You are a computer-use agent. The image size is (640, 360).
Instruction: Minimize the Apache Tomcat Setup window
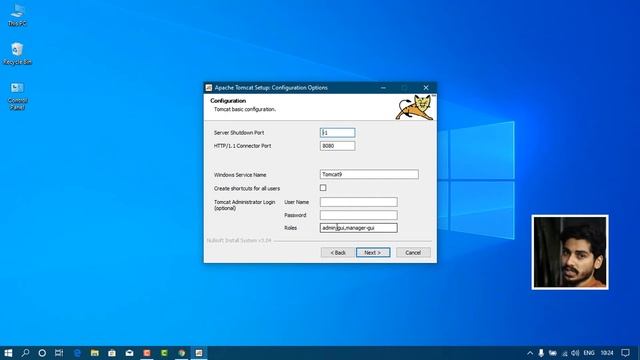point(383,88)
